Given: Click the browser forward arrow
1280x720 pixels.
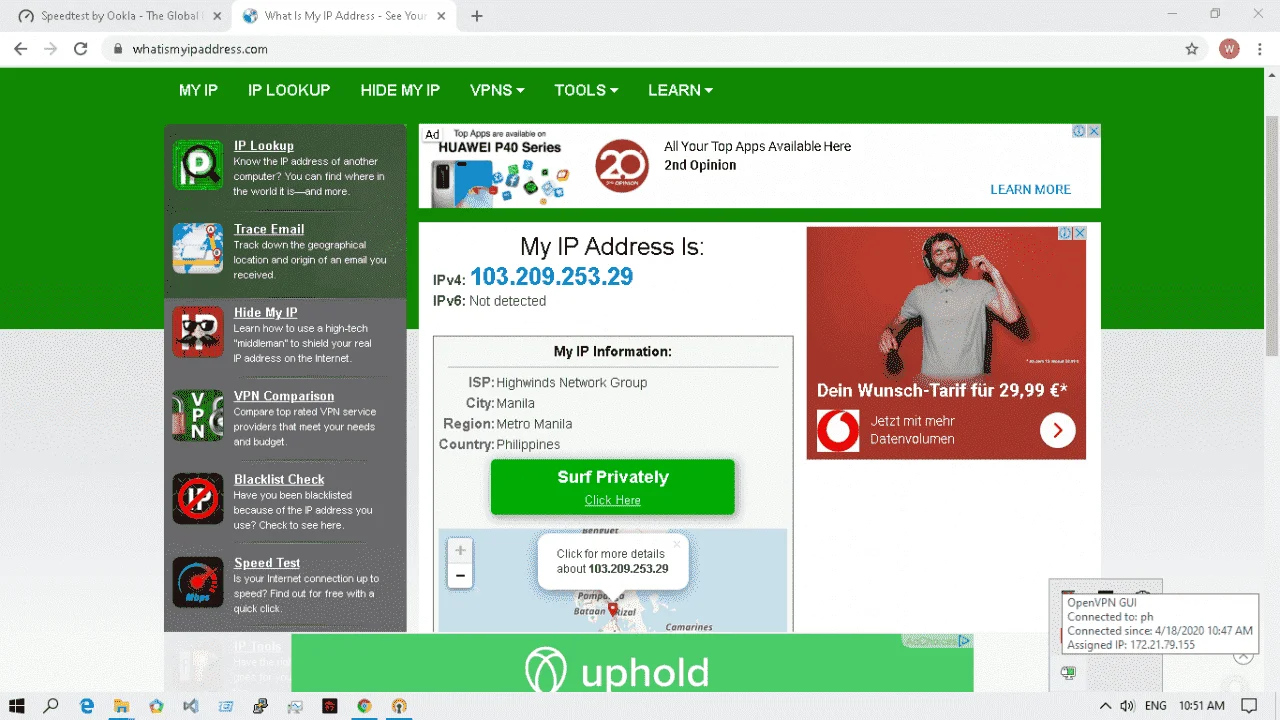Looking at the screenshot, I should (x=50, y=49).
